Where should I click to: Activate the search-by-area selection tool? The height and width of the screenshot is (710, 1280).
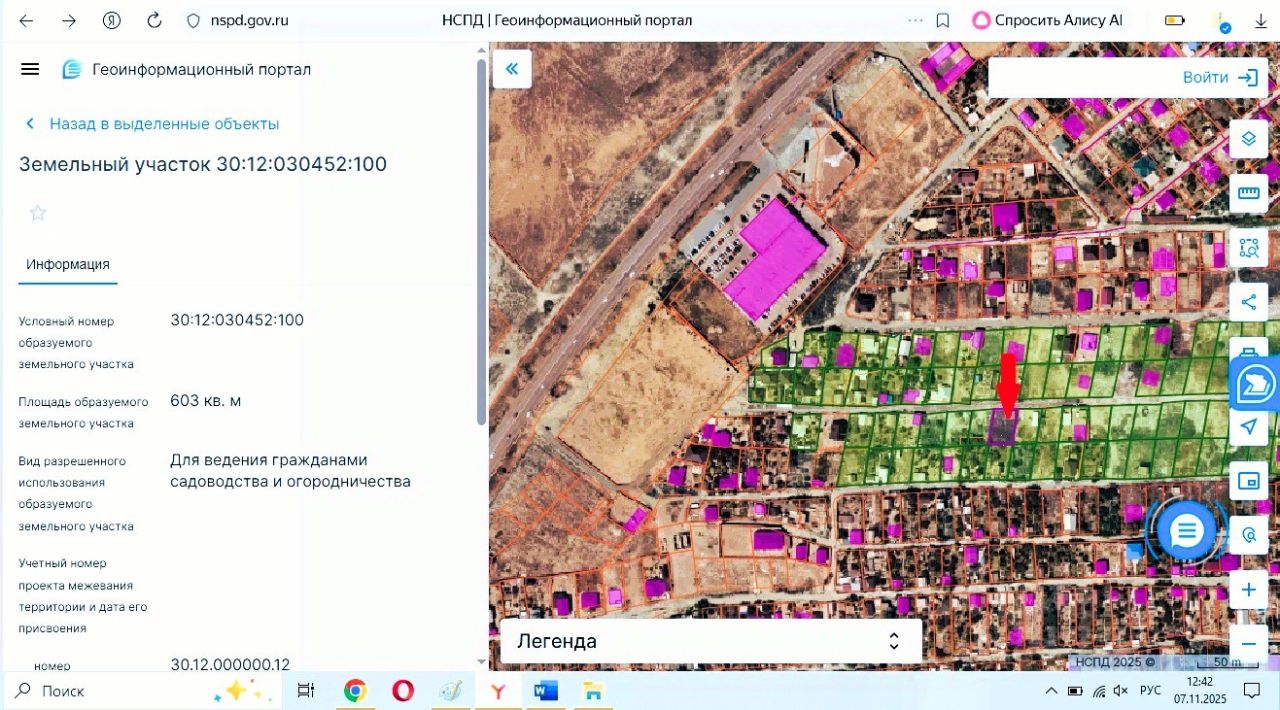point(1248,248)
